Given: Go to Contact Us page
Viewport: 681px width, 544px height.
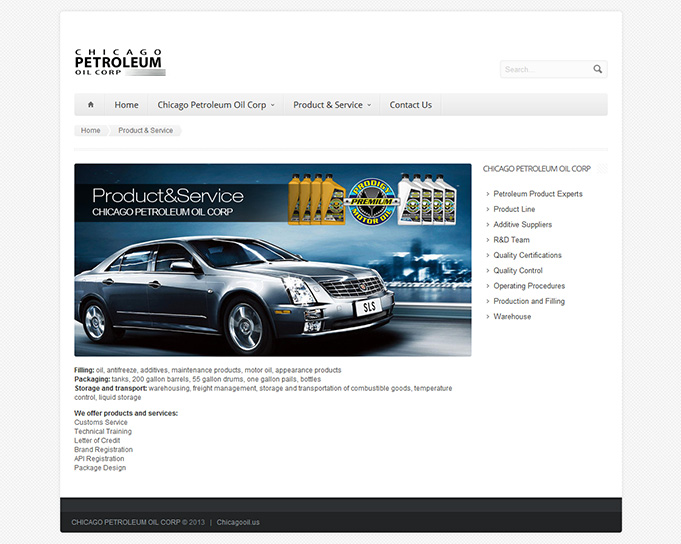Looking at the screenshot, I should pyautogui.click(x=410, y=105).
